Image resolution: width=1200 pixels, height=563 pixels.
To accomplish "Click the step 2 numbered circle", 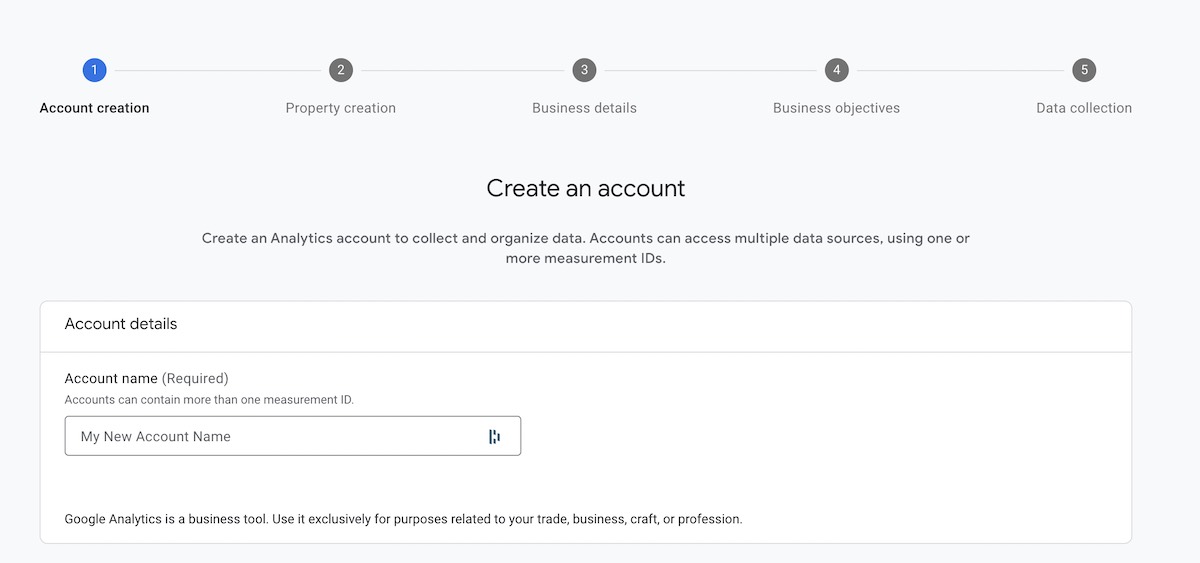I will tap(341, 70).
